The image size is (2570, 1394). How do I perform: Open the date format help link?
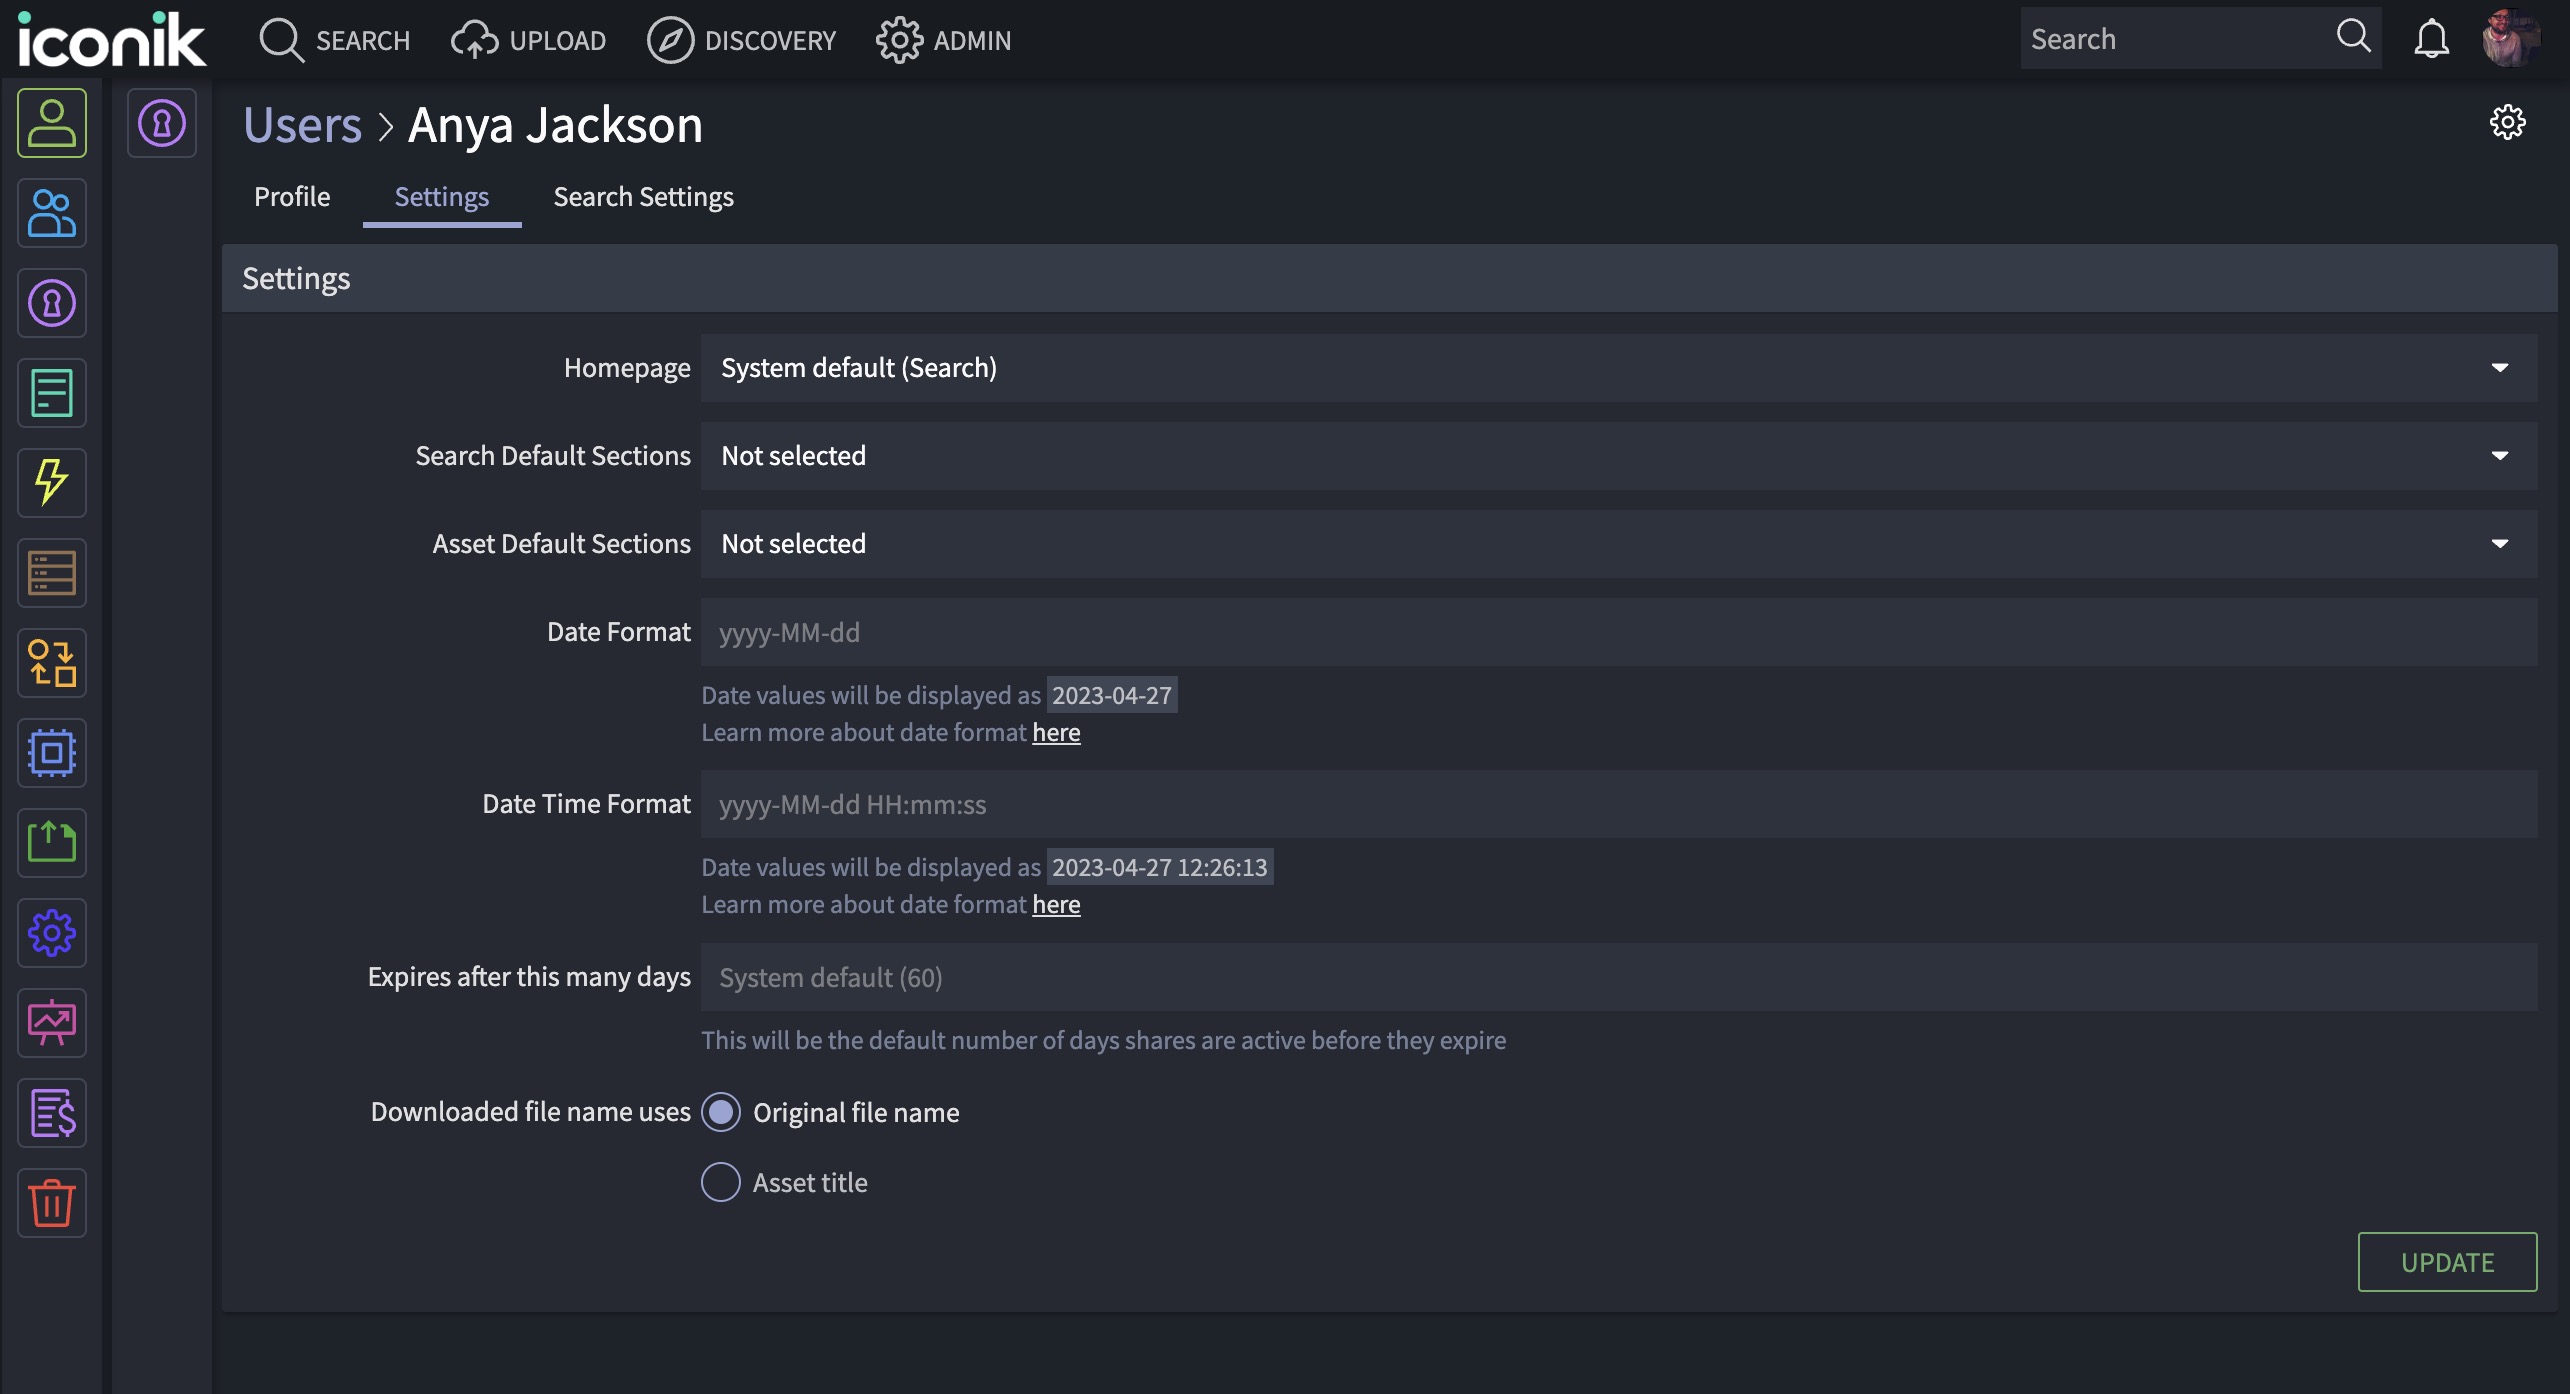[1056, 732]
